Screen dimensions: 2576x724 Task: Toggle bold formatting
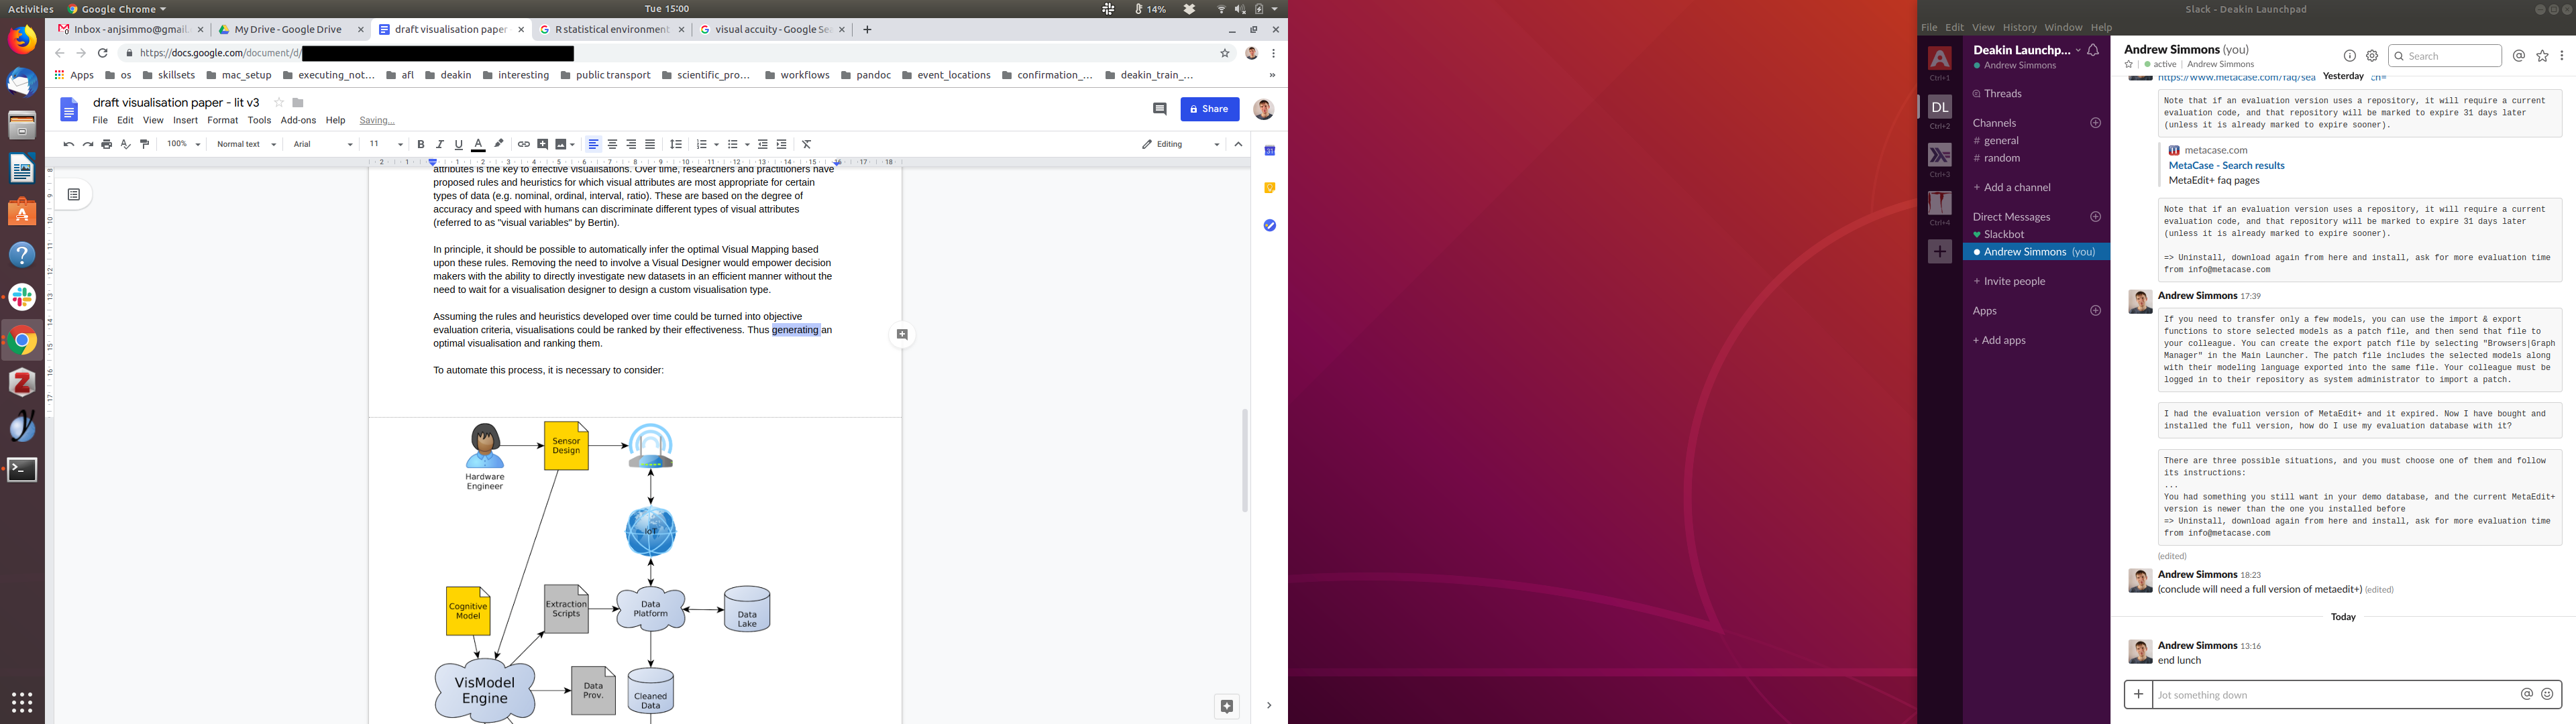(421, 144)
